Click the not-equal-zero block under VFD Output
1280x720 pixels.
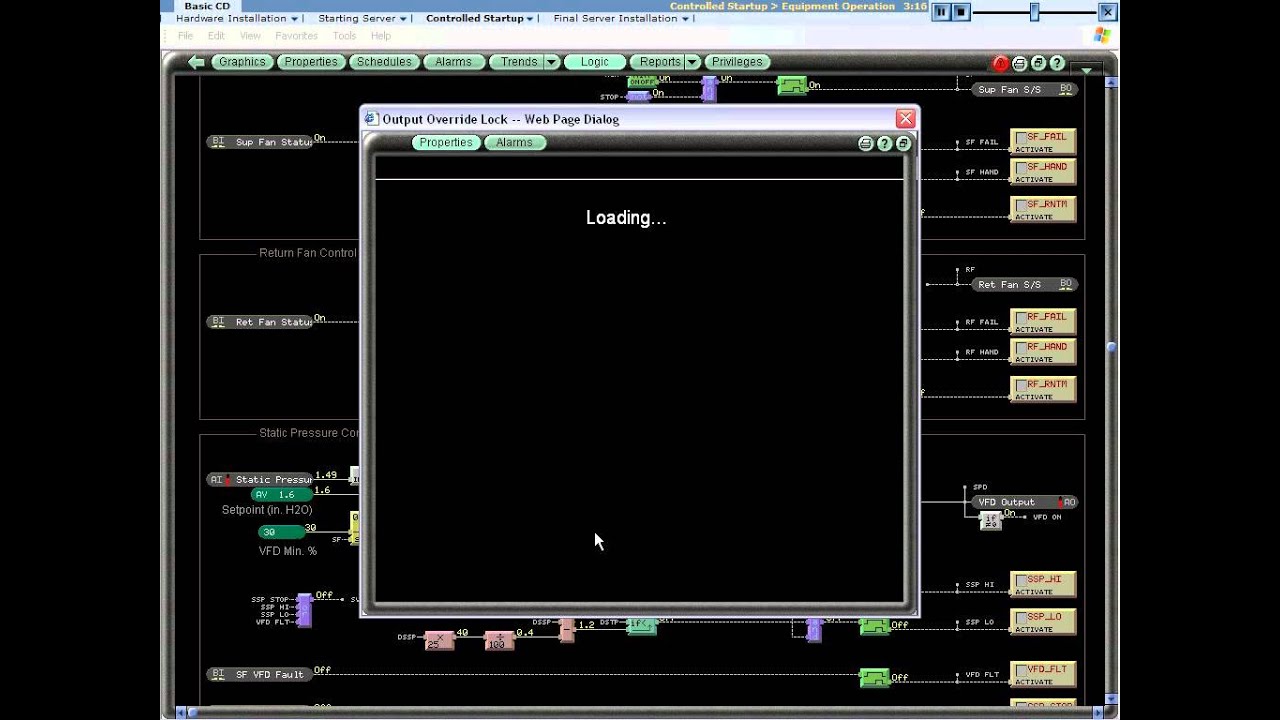click(990, 519)
